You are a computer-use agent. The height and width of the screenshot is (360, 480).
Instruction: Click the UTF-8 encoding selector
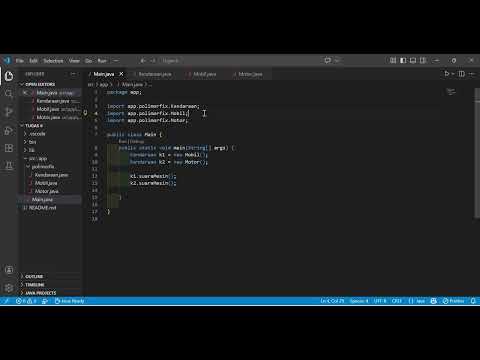pyautogui.click(x=380, y=301)
